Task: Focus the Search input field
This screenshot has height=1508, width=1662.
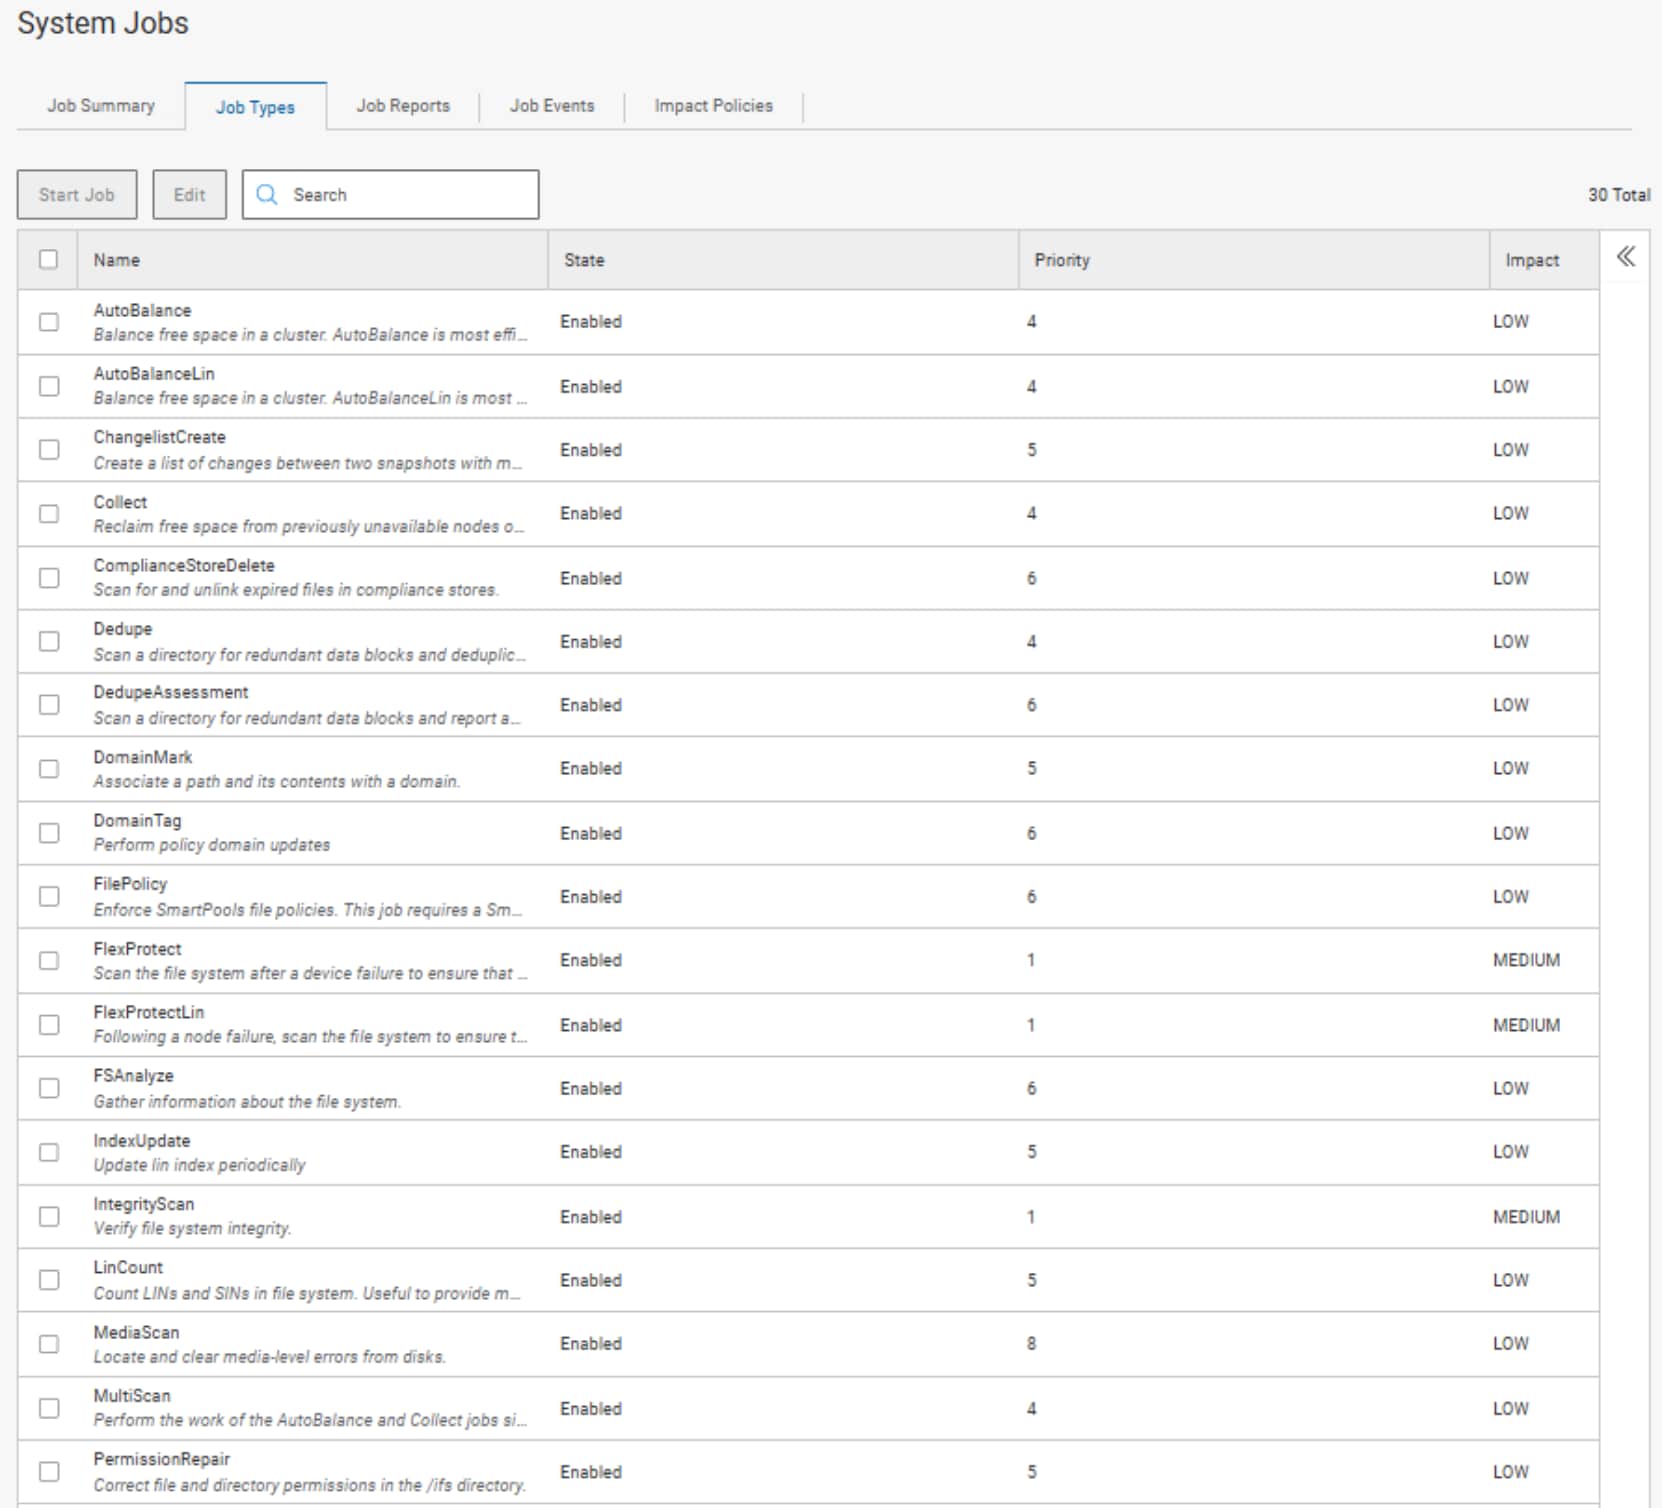Action: click(x=390, y=194)
